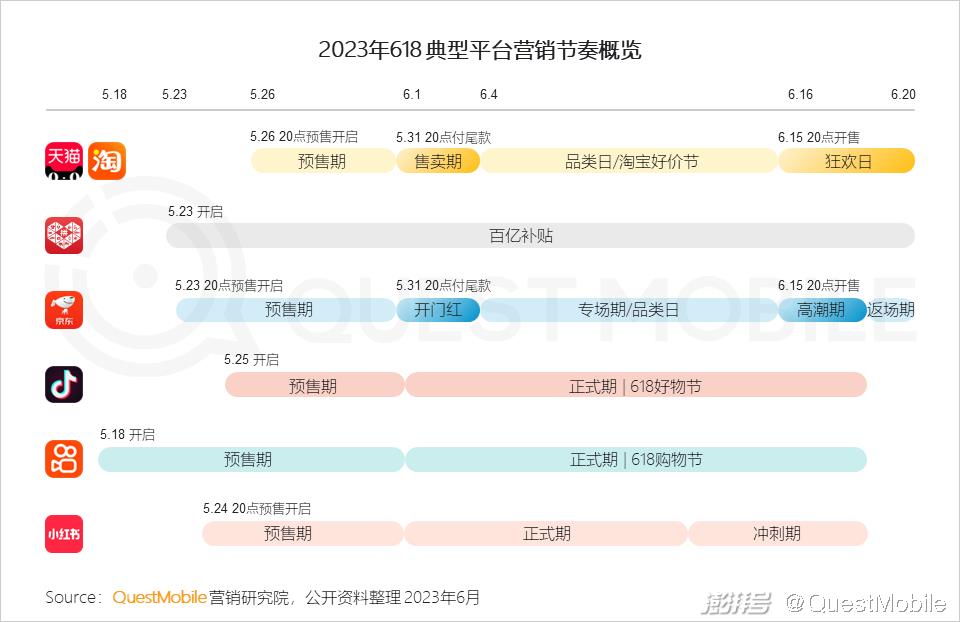Select the 开门红 bar
Viewport: 960px width, 622px height.
438,310
